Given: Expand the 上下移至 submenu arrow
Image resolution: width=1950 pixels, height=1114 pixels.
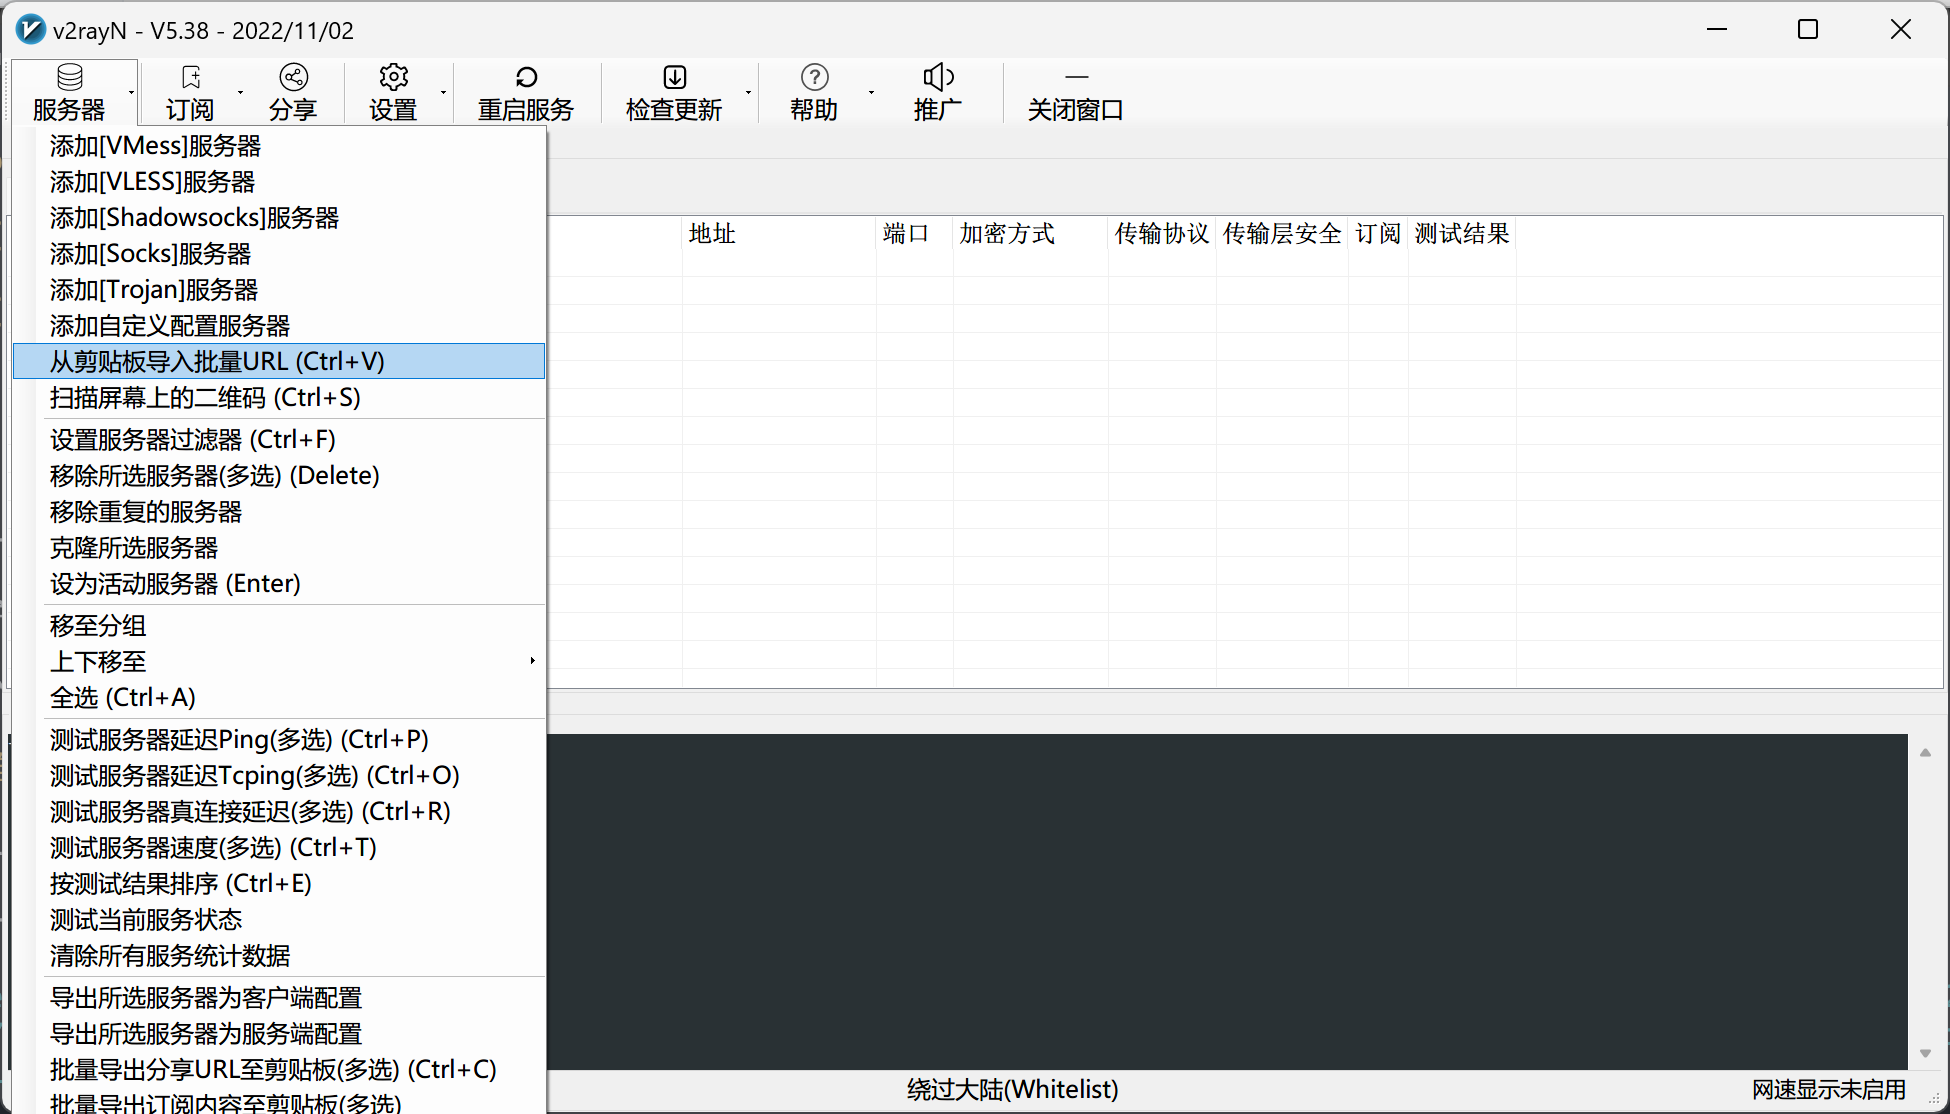Looking at the screenshot, I should pos(532,661).
